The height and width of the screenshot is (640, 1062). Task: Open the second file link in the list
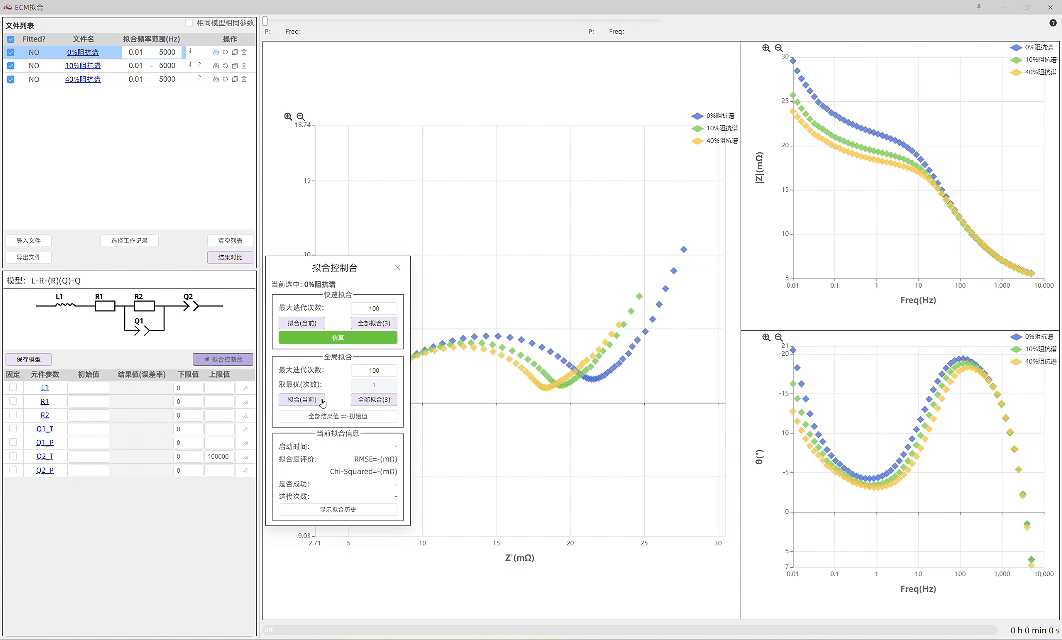tap(83, 66)
